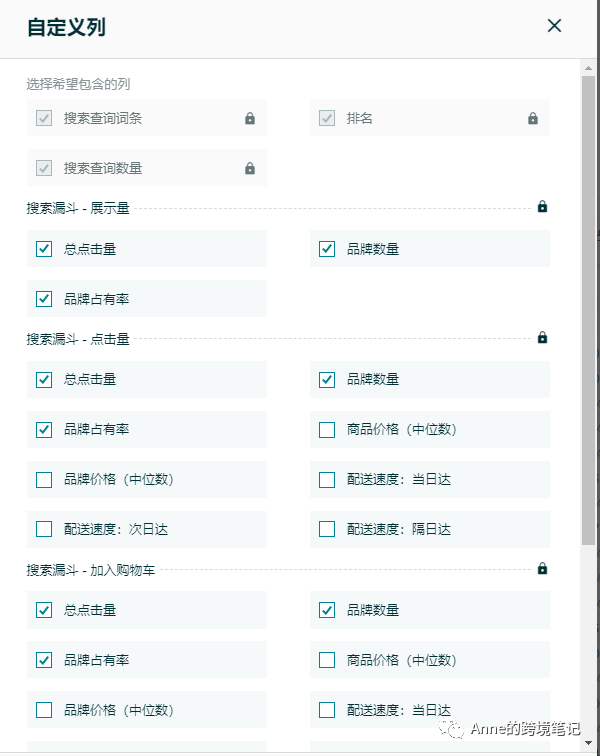Click lock icon on 搜索查询词条 row
The height and width of the screenshot is (756, 600).
(x=250, y=118)
